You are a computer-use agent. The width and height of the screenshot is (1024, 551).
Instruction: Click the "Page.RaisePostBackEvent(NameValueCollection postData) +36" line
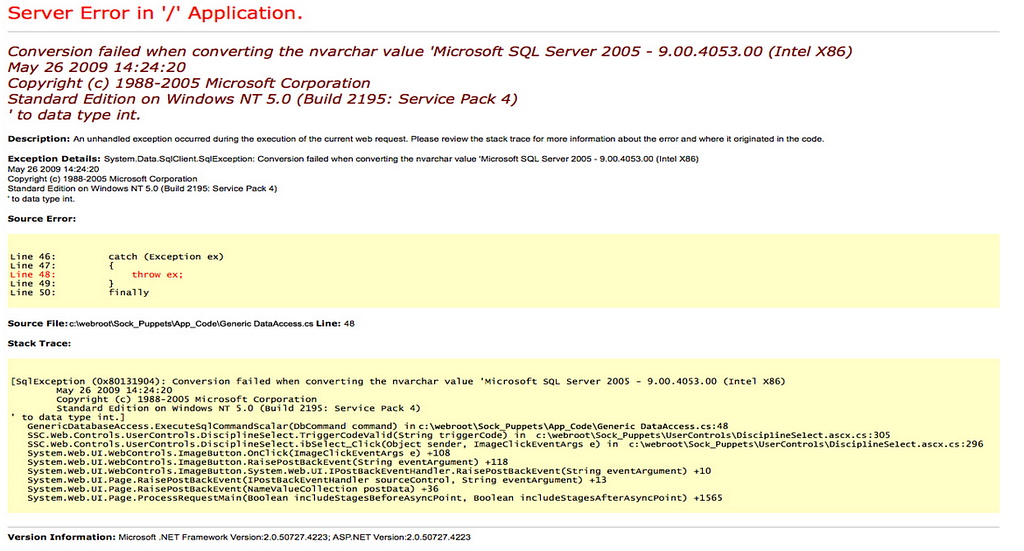[232, 489]
